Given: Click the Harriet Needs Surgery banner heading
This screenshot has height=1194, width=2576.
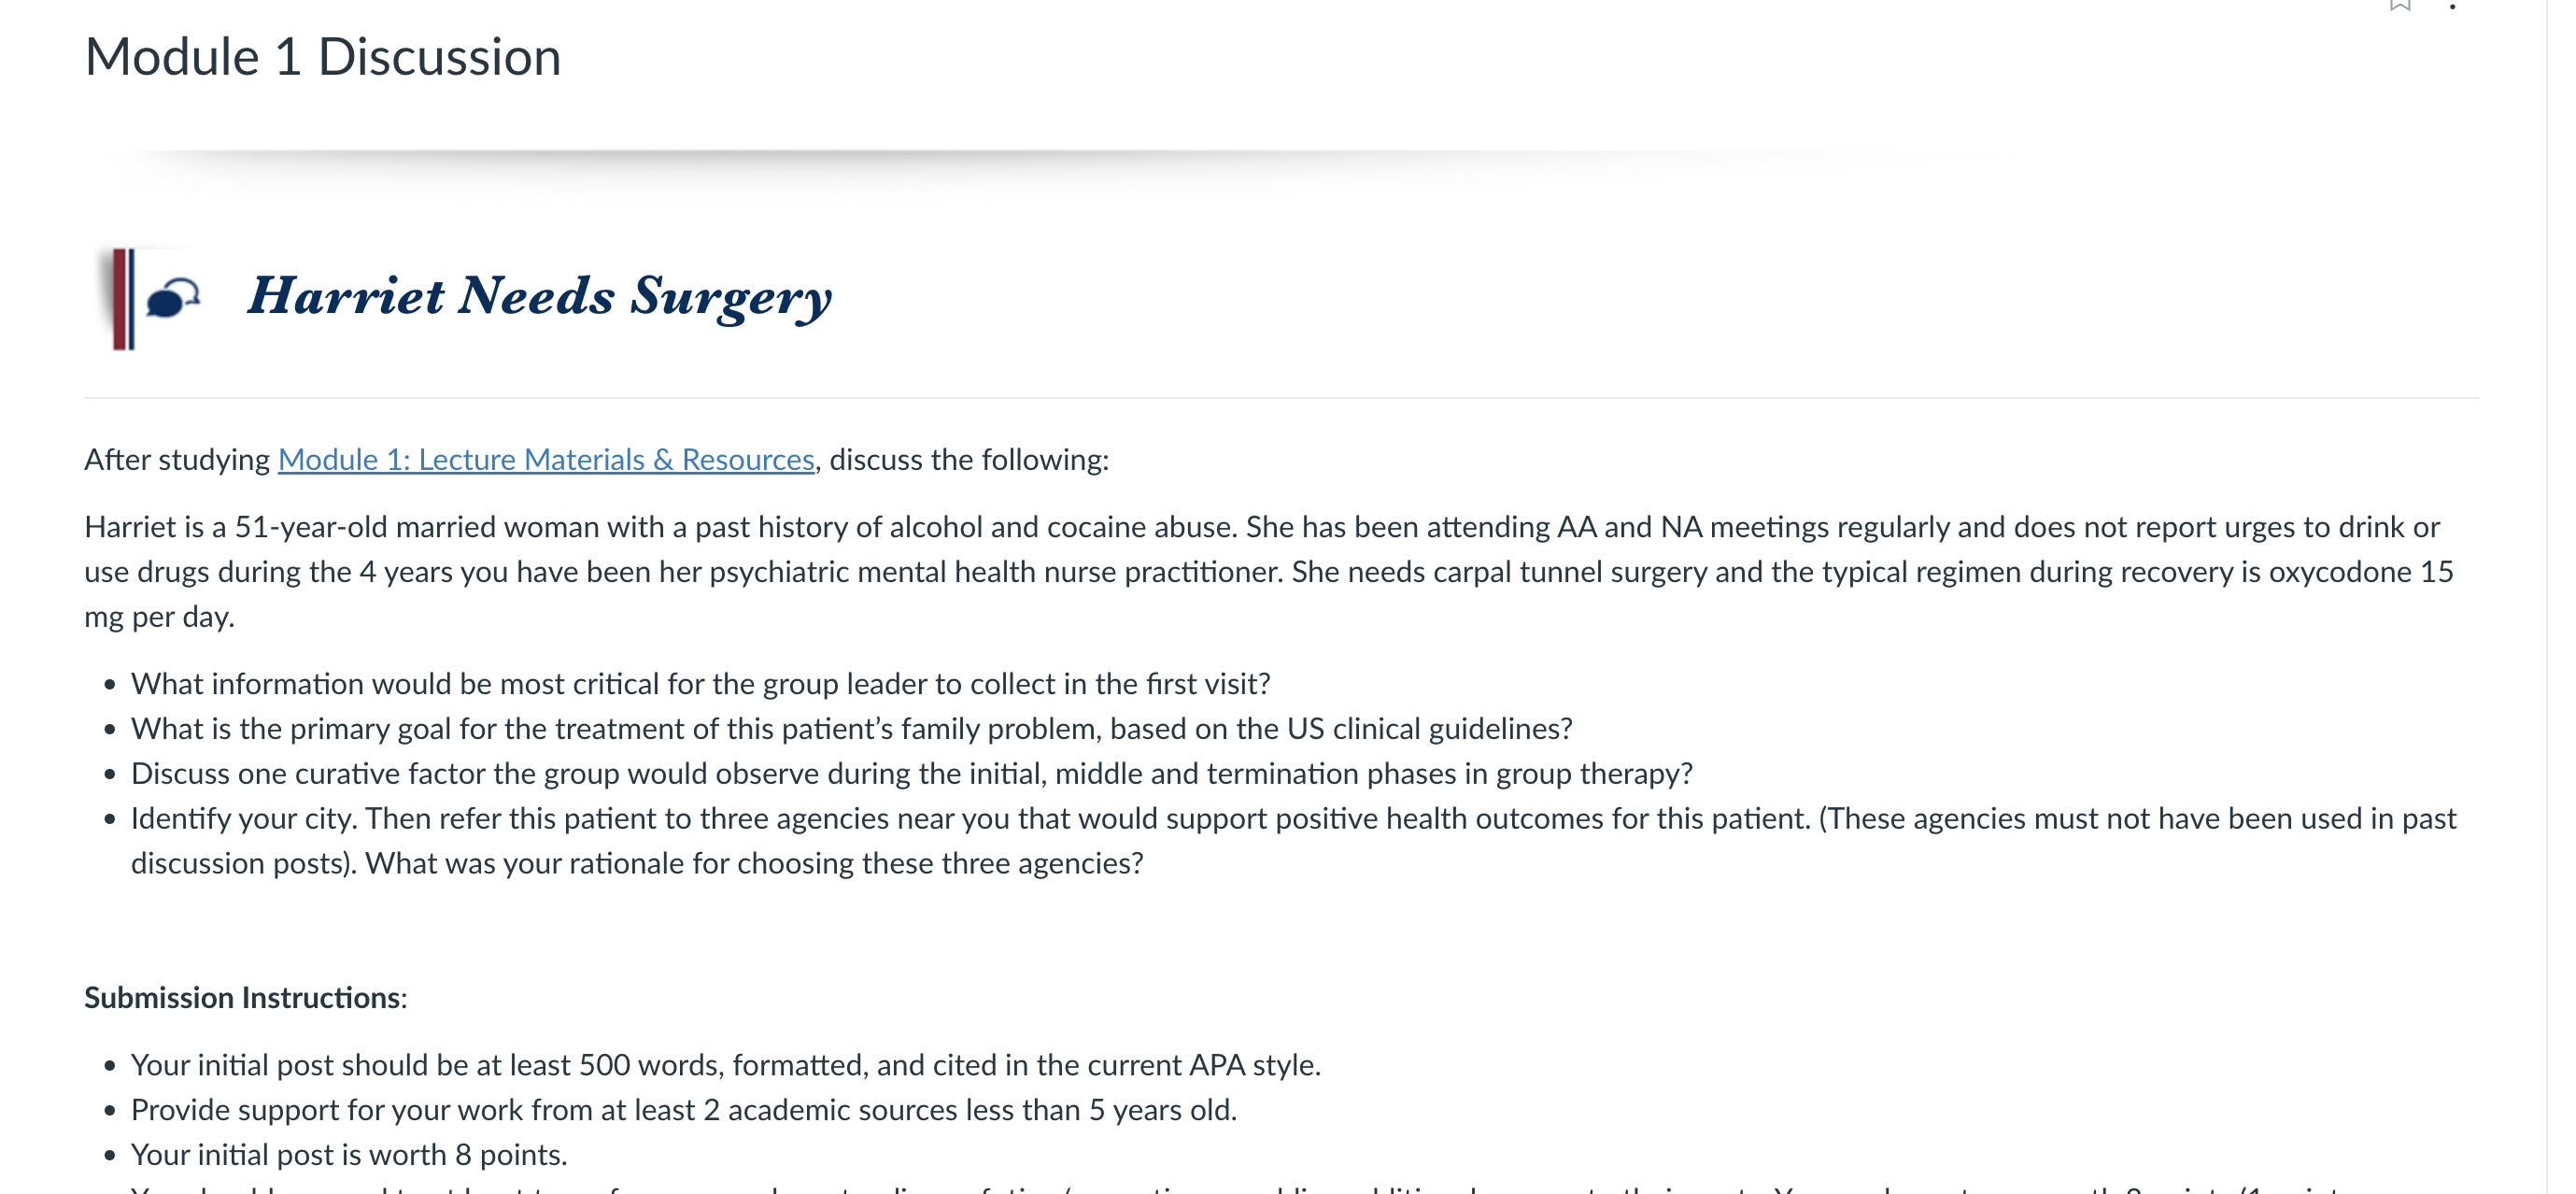Looking at the screenshot, I should (539, 296).
